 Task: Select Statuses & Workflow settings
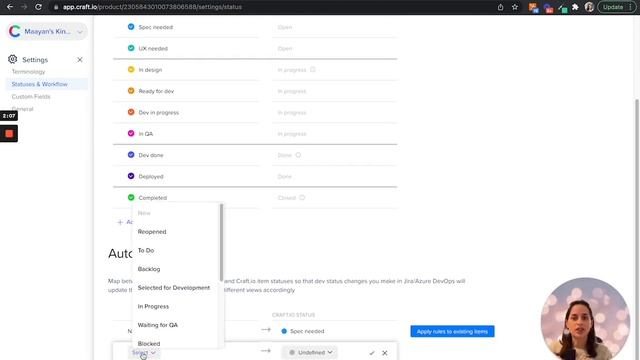point(40,84)
